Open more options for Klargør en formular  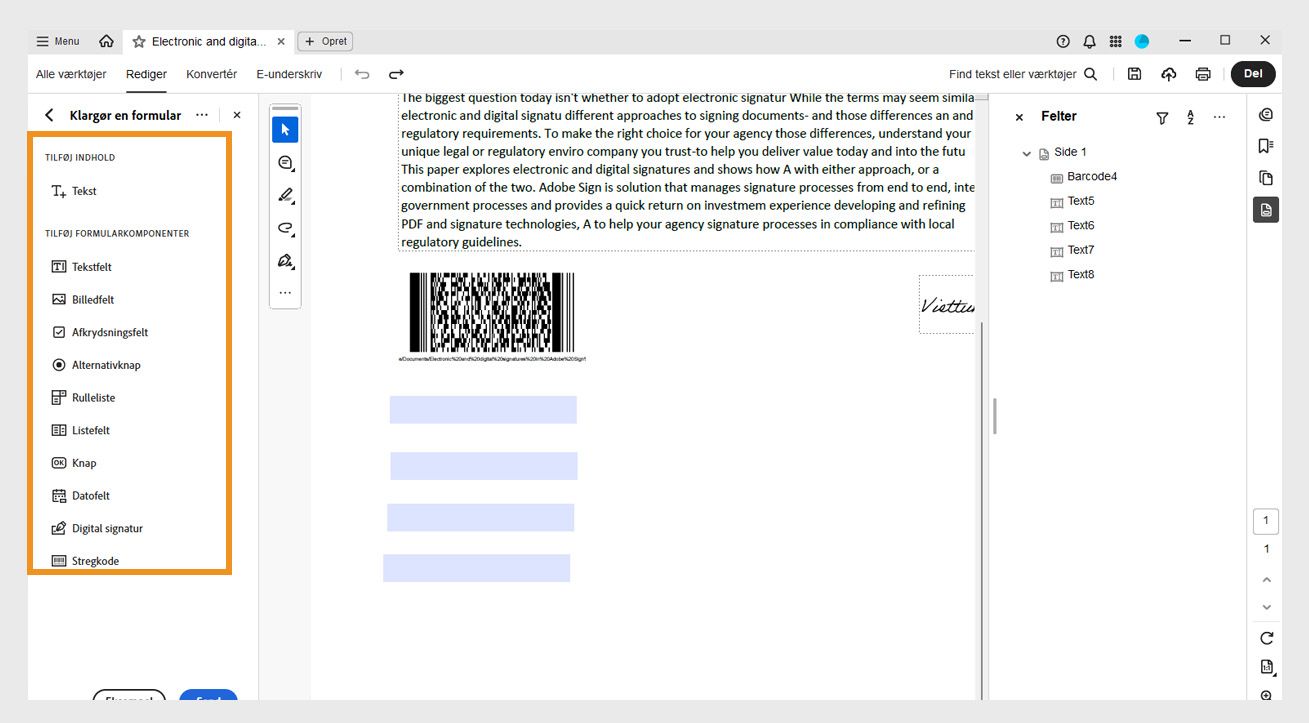pyautogui.click(x=202, y=115)
